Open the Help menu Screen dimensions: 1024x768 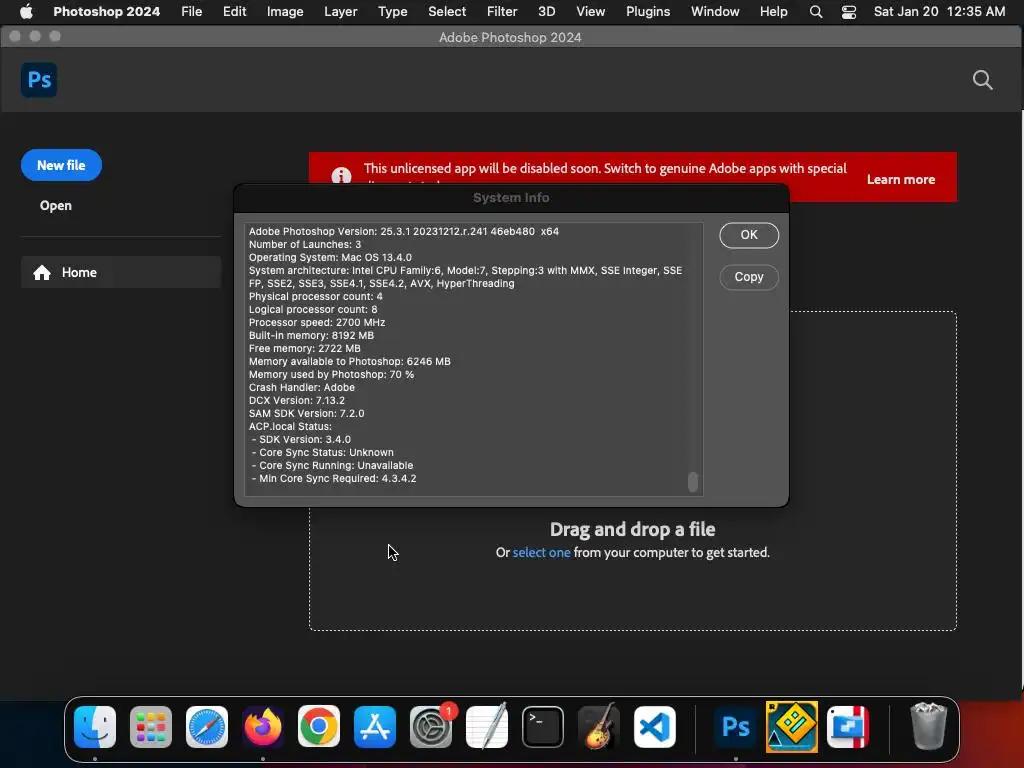pyautogui.click(x=773, y=12)
